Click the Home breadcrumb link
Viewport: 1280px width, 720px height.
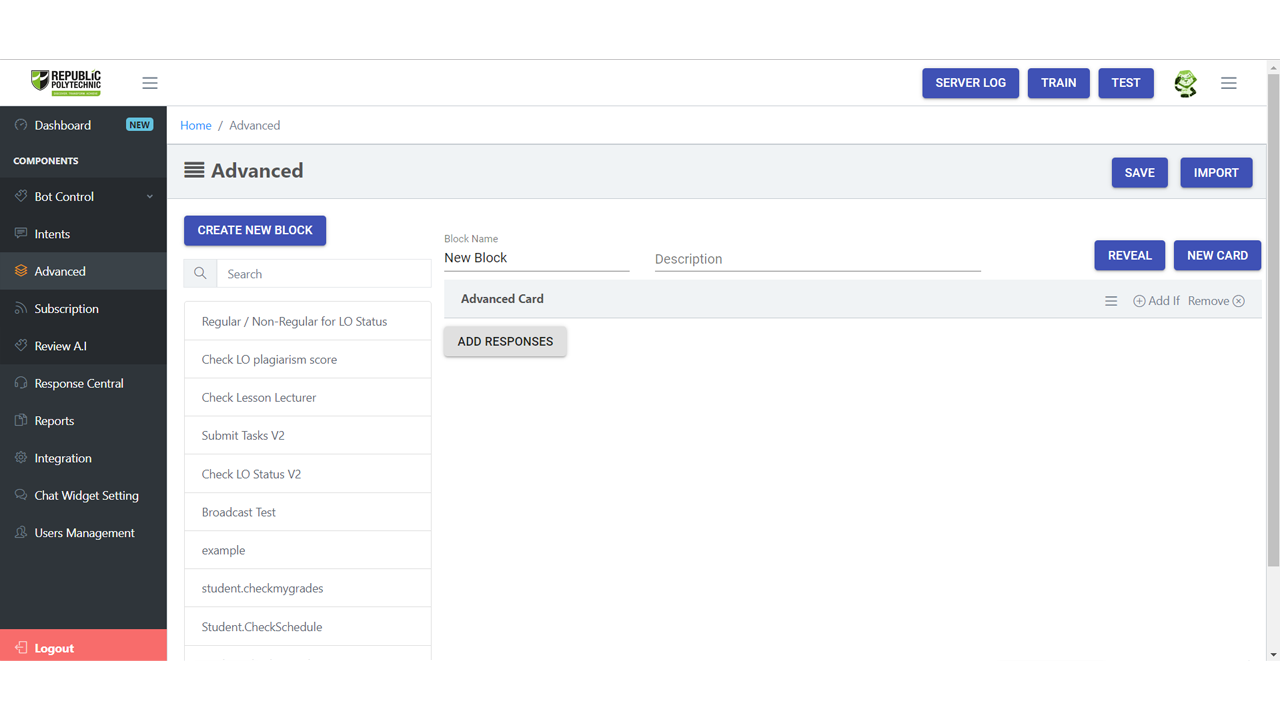[195, 125]
